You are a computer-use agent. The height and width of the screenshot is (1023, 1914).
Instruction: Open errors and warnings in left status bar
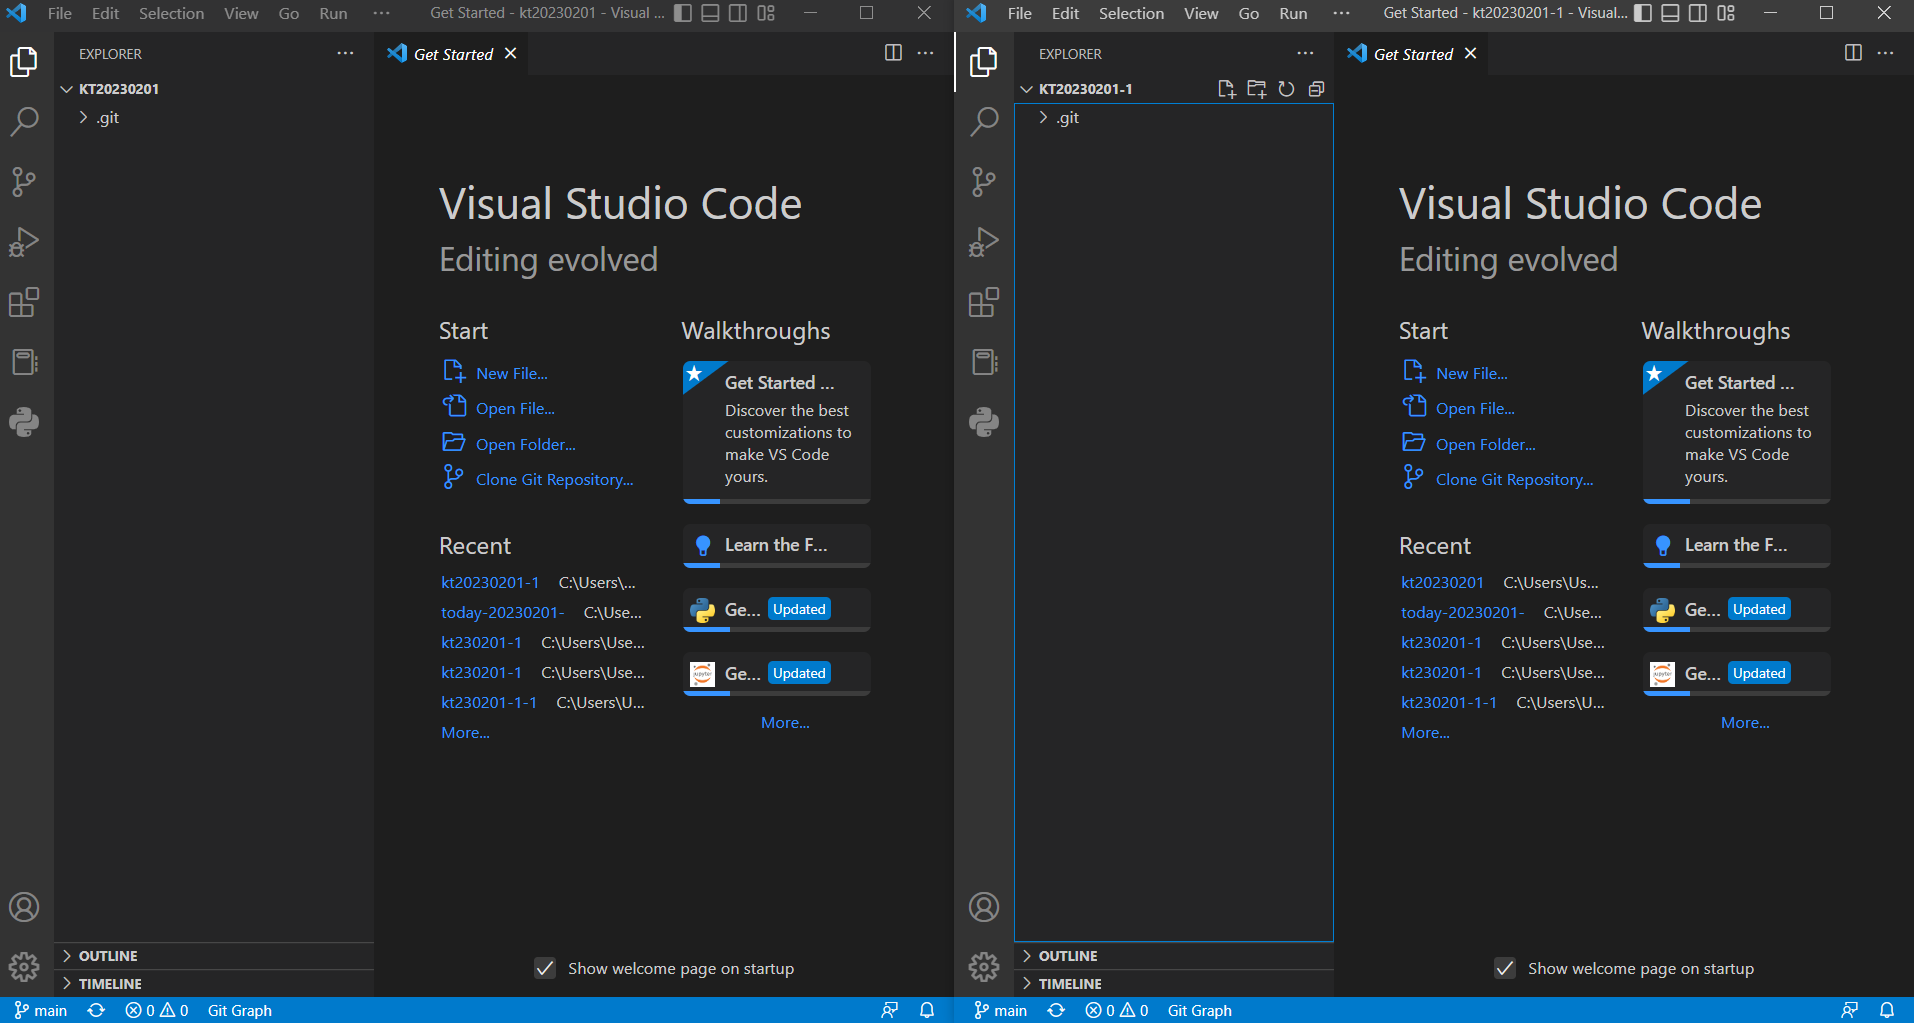[156, 1010]
